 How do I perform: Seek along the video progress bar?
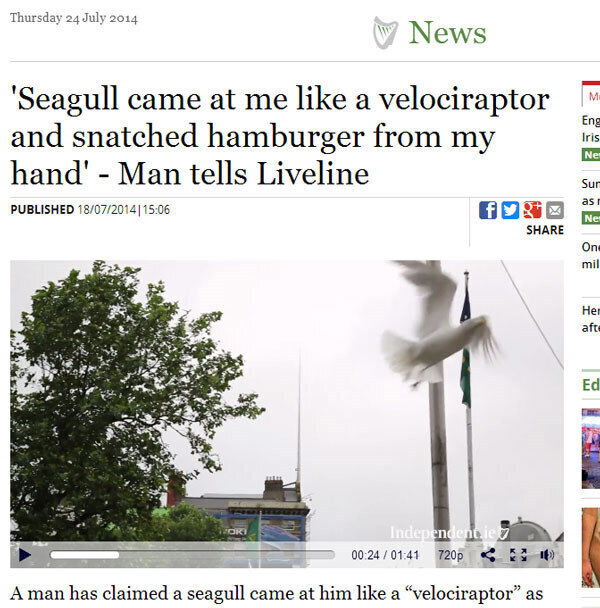pyautogui.click(x=192, y=555)
